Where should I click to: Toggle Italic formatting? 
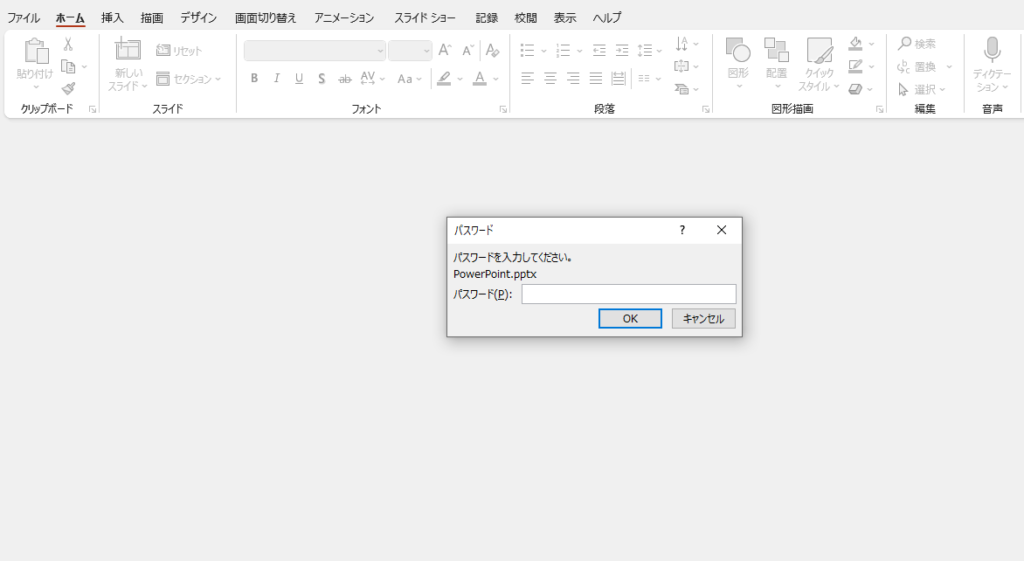(x=276, y=78)
